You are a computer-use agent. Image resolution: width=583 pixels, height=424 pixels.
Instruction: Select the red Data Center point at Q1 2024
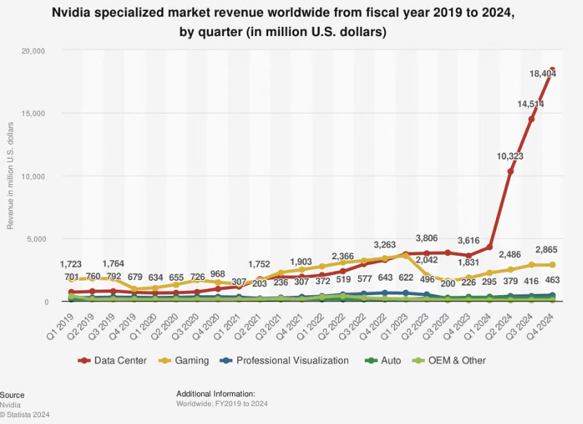(489, 247)
